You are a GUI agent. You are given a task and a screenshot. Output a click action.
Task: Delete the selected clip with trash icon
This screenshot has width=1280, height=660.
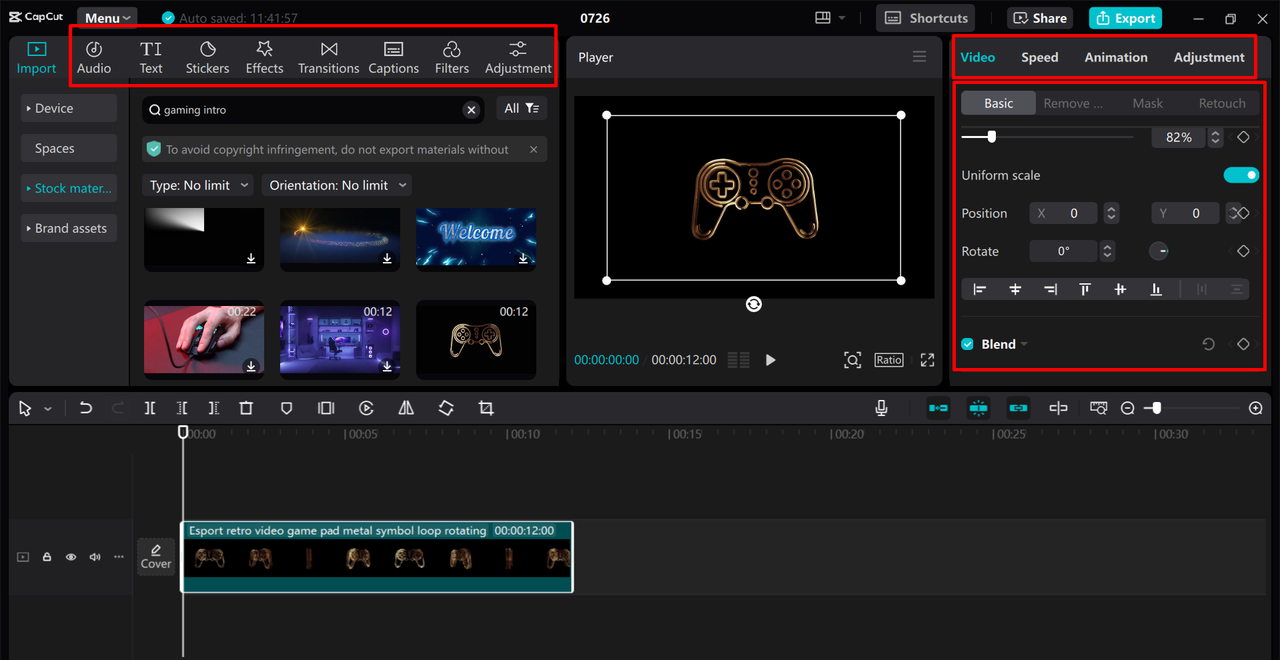[x=246, y=408]
